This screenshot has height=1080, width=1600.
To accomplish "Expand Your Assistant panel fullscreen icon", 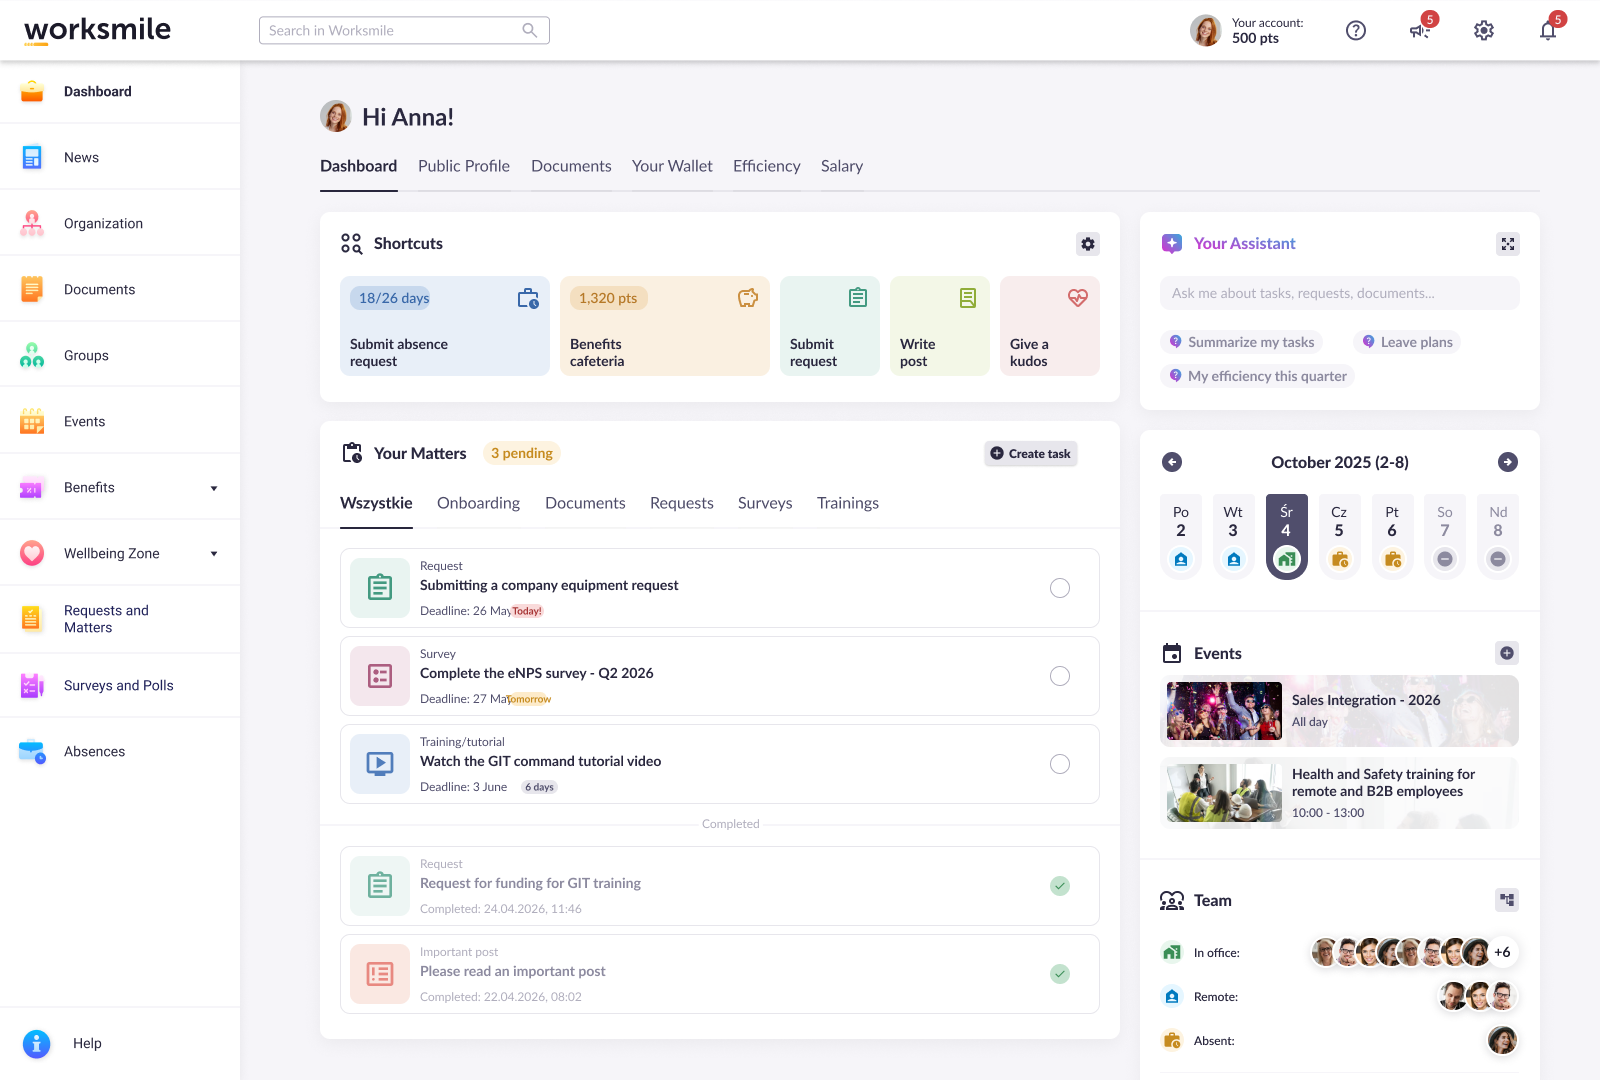I will point(1508,244).
